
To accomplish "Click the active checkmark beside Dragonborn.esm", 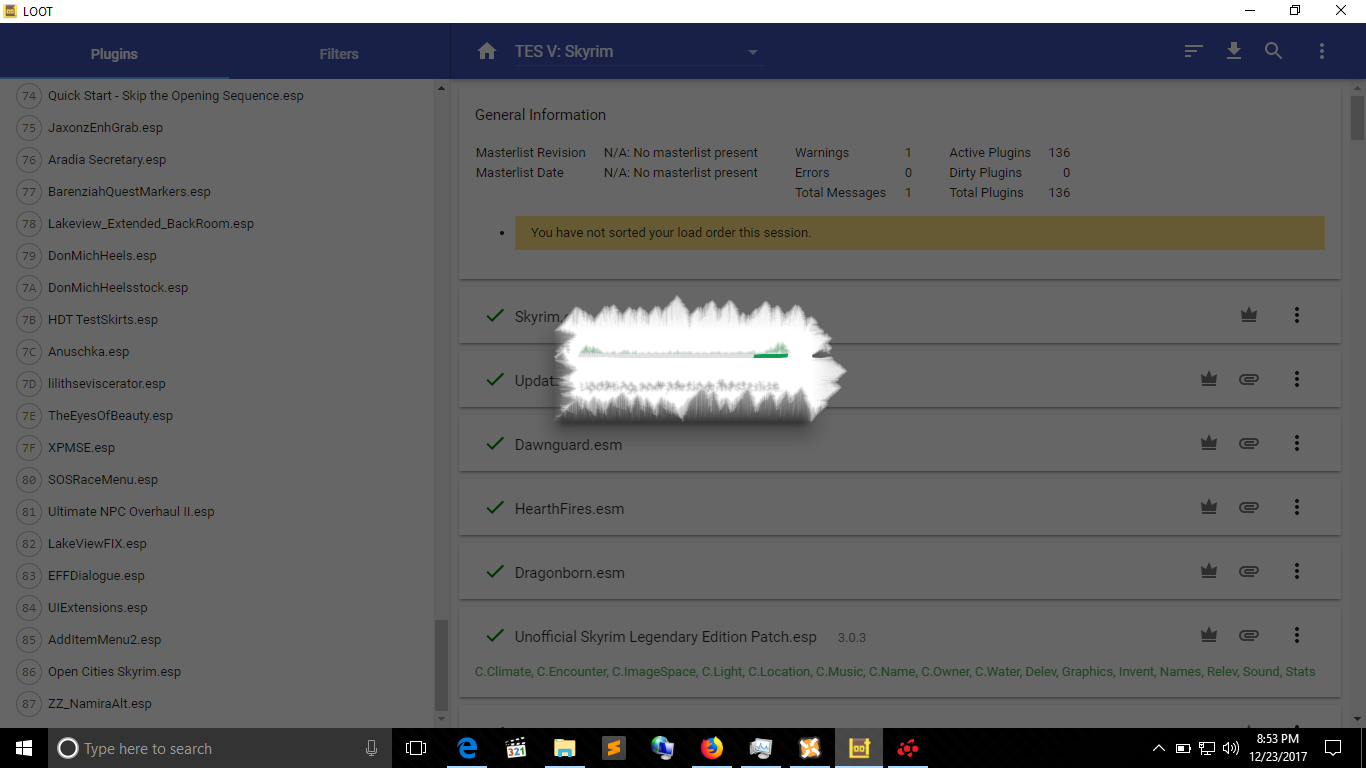I will pyautogui.click(x=494, y=571).
